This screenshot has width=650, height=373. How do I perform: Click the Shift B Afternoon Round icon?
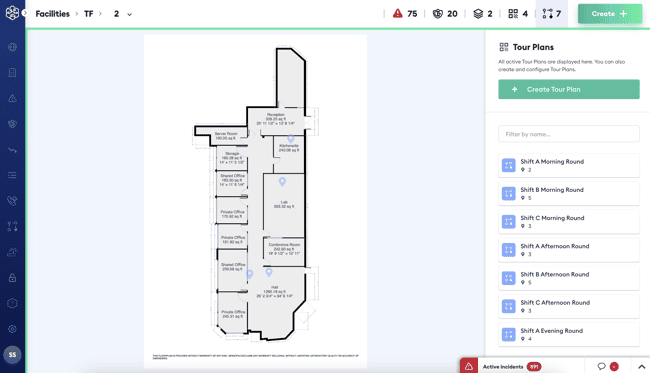tap(509, 278)
